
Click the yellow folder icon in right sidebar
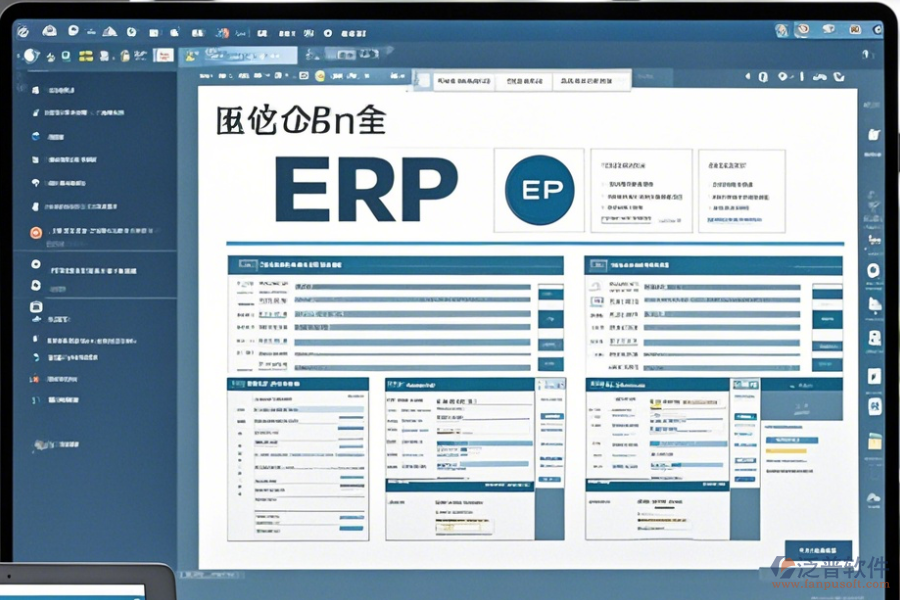pos(874,440)
